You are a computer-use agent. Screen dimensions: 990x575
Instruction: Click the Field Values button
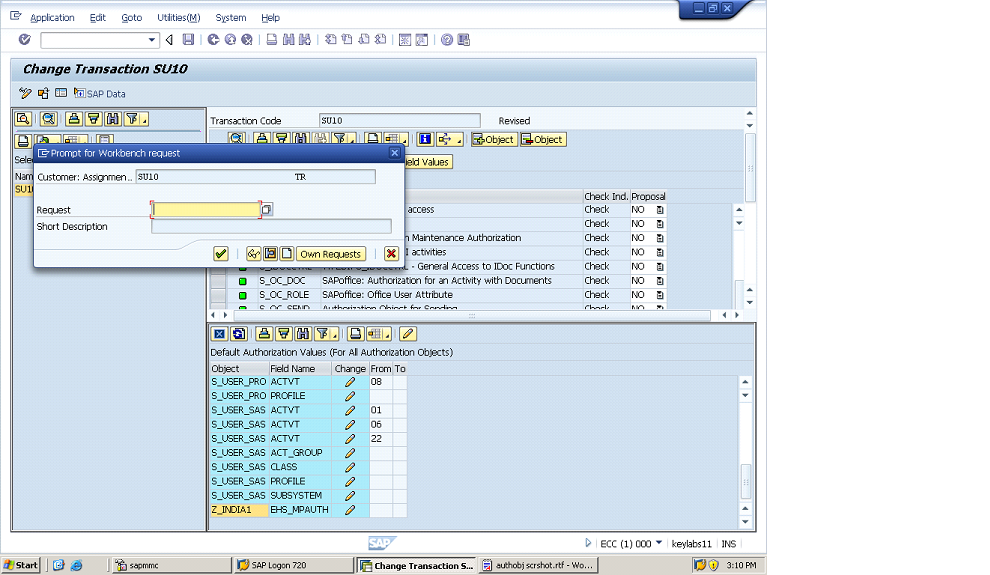[427, 162]
